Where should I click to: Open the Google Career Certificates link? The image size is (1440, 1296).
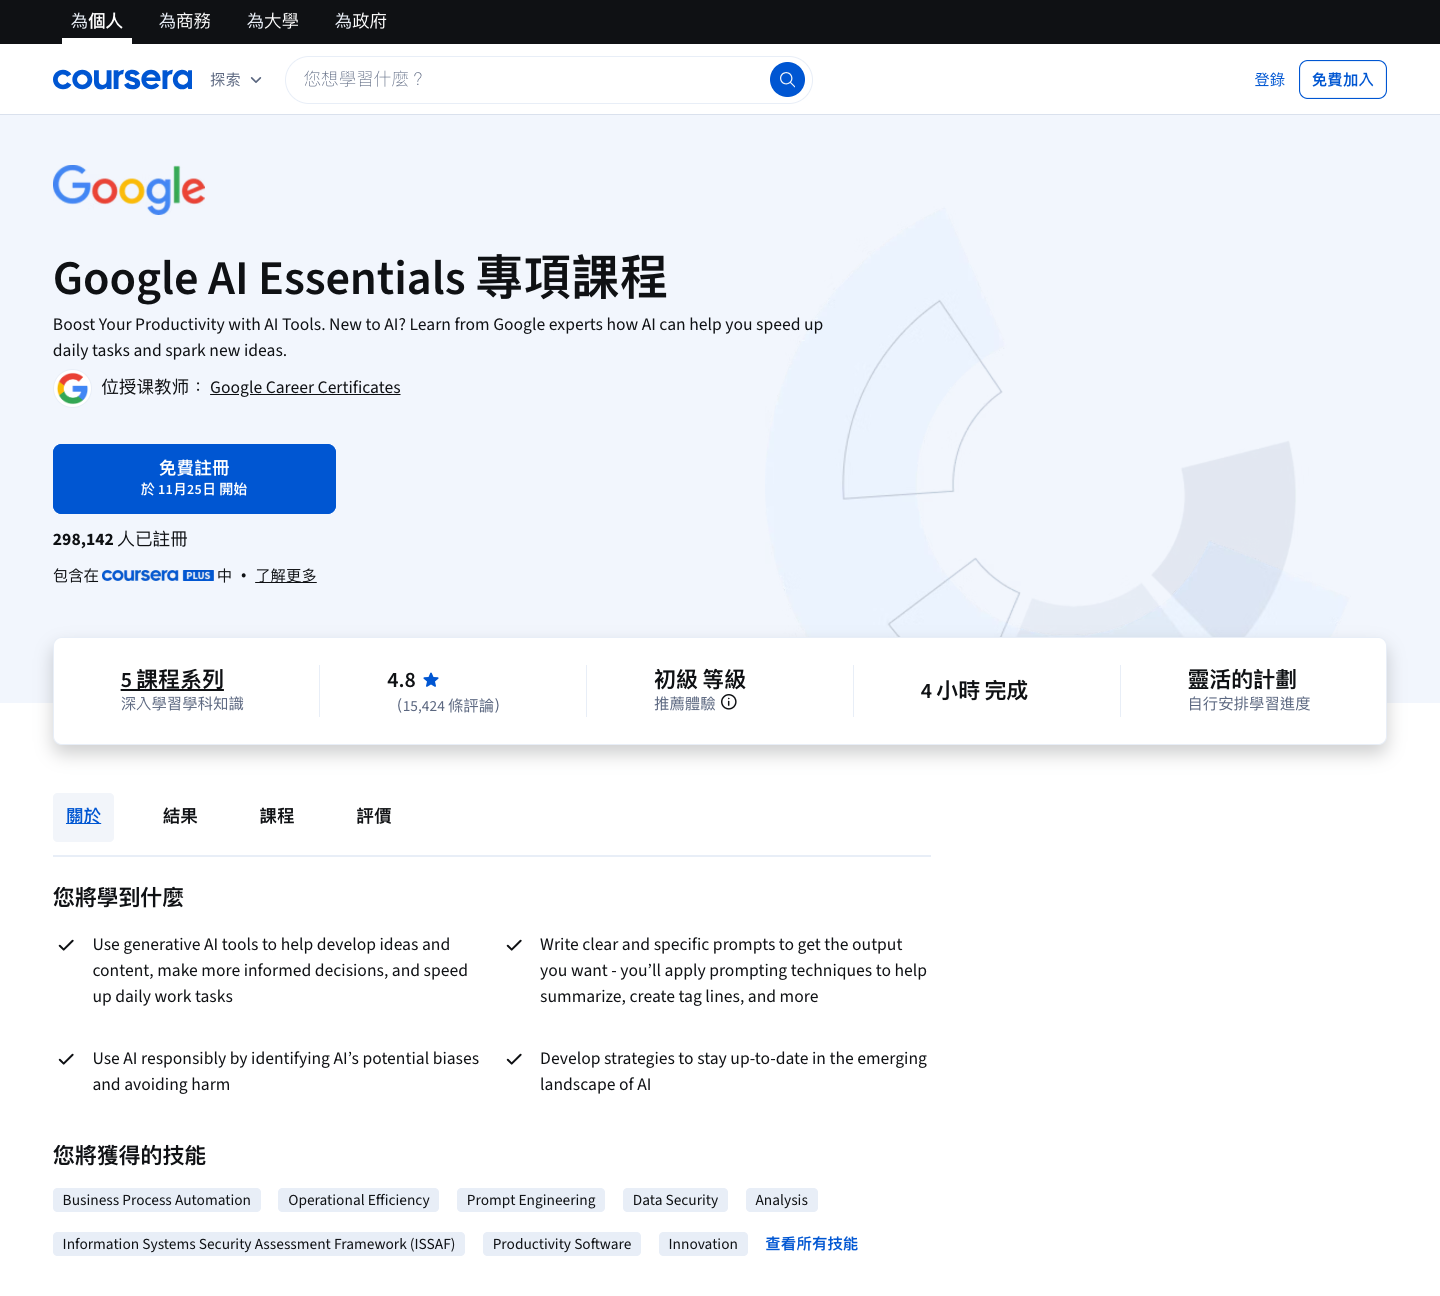[x=305, y=388]
